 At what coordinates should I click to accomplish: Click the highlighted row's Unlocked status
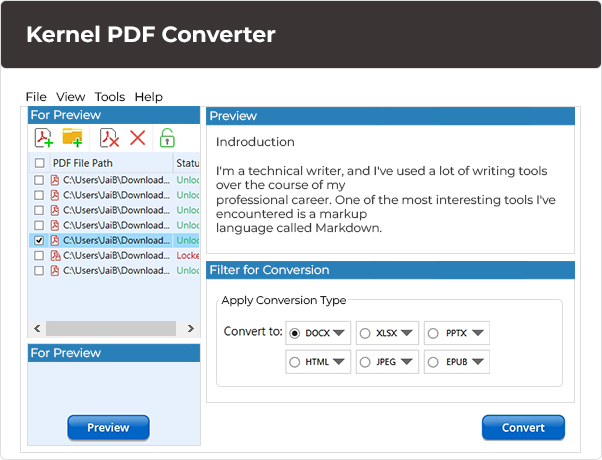pyautogui.click(x=188, y=240)
